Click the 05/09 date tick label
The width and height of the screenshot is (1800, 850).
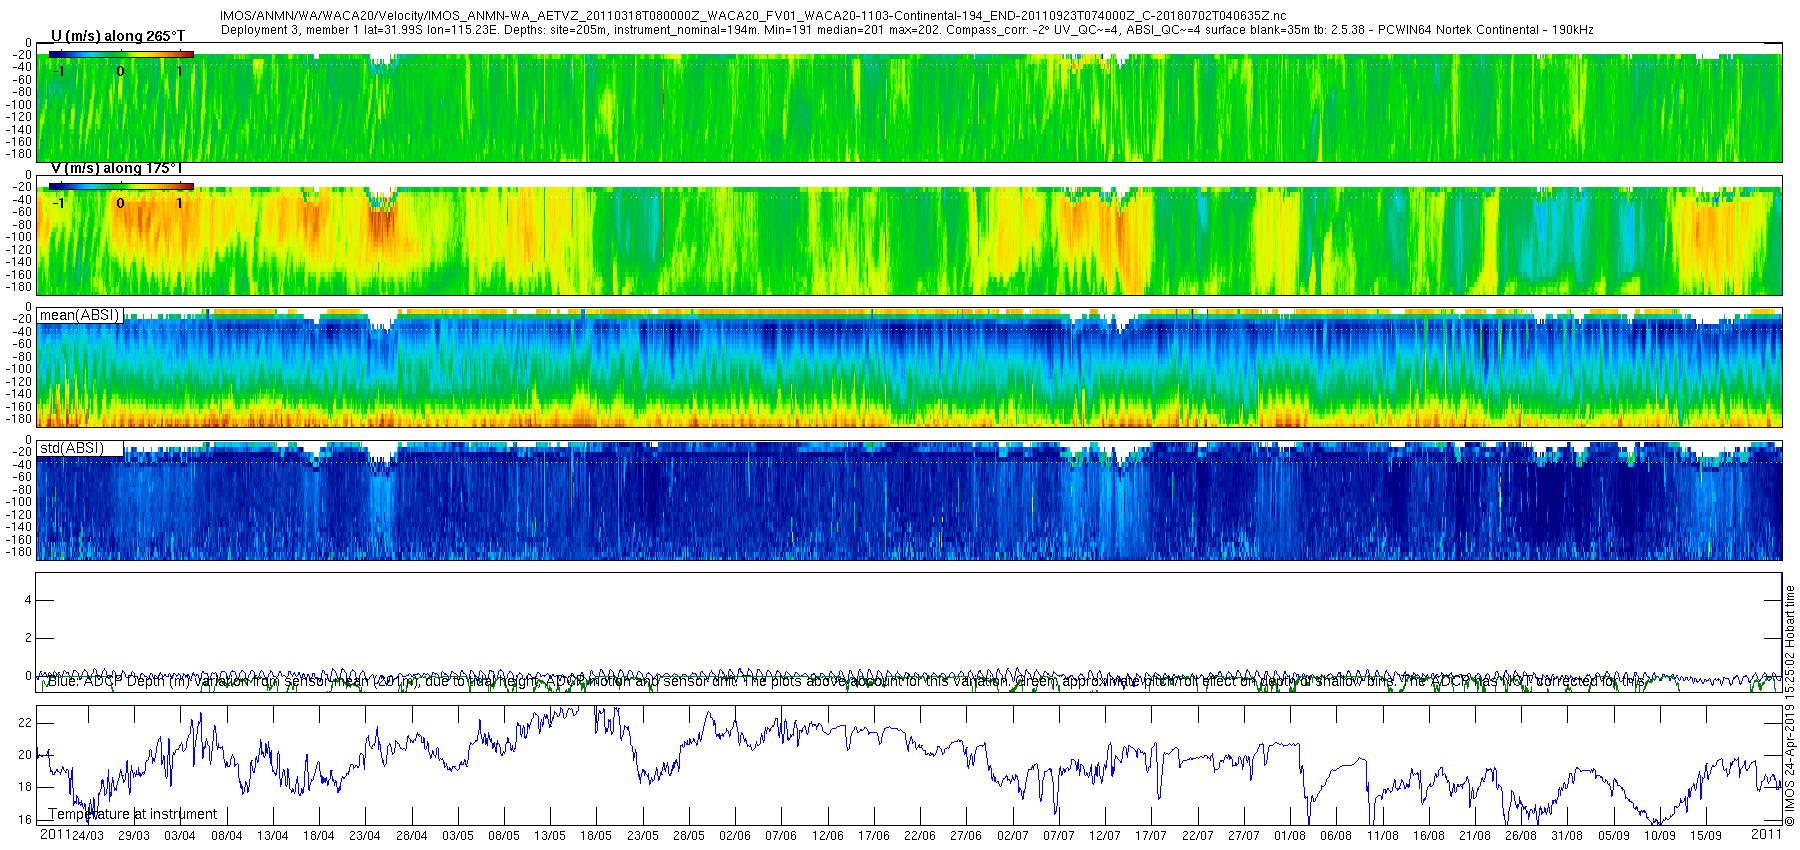pyautogui.click(x=1614, y=836)
